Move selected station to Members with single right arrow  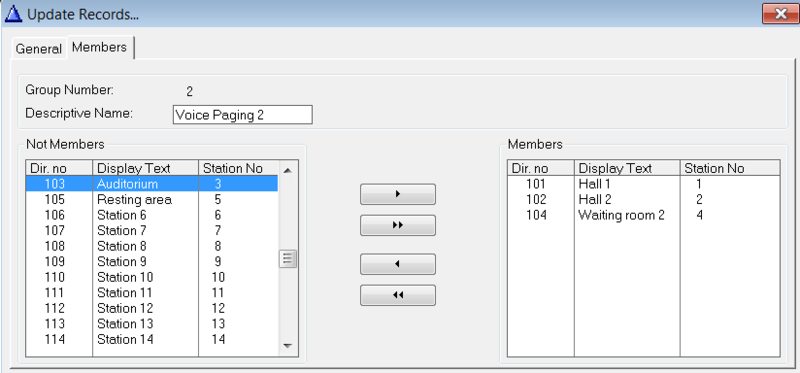[x=398, y=194]
